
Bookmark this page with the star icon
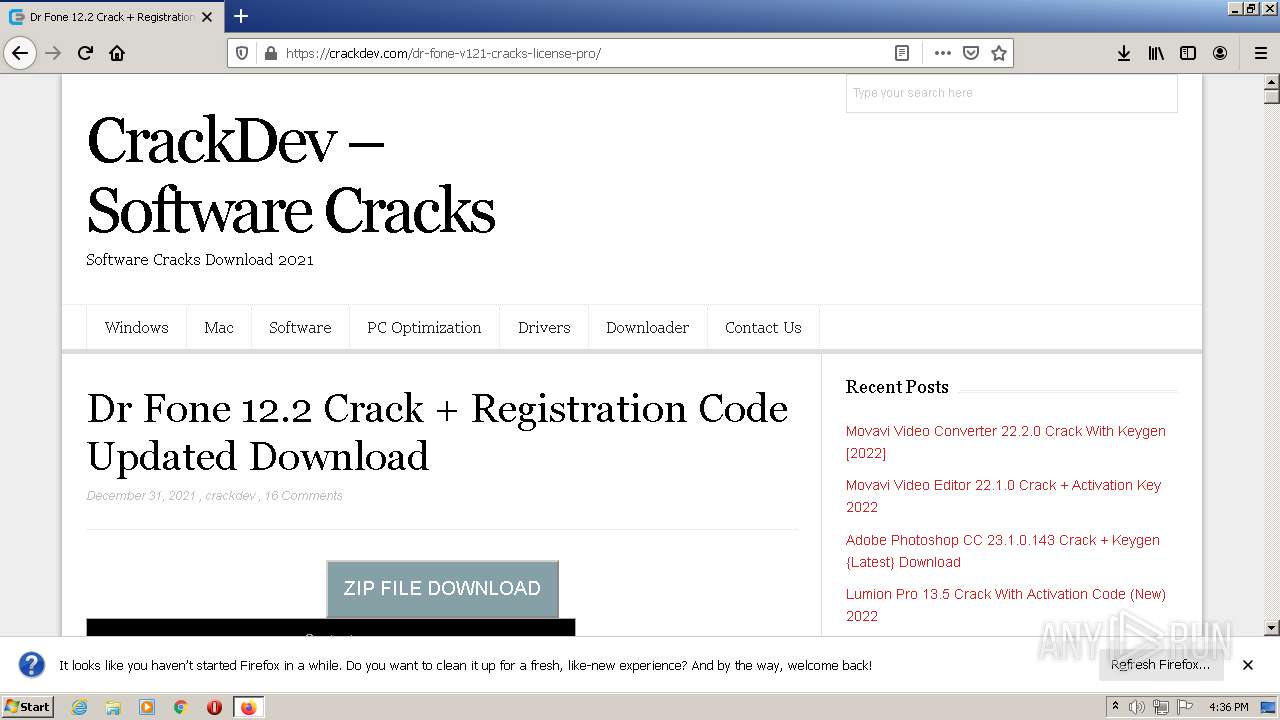click(998, 53)
